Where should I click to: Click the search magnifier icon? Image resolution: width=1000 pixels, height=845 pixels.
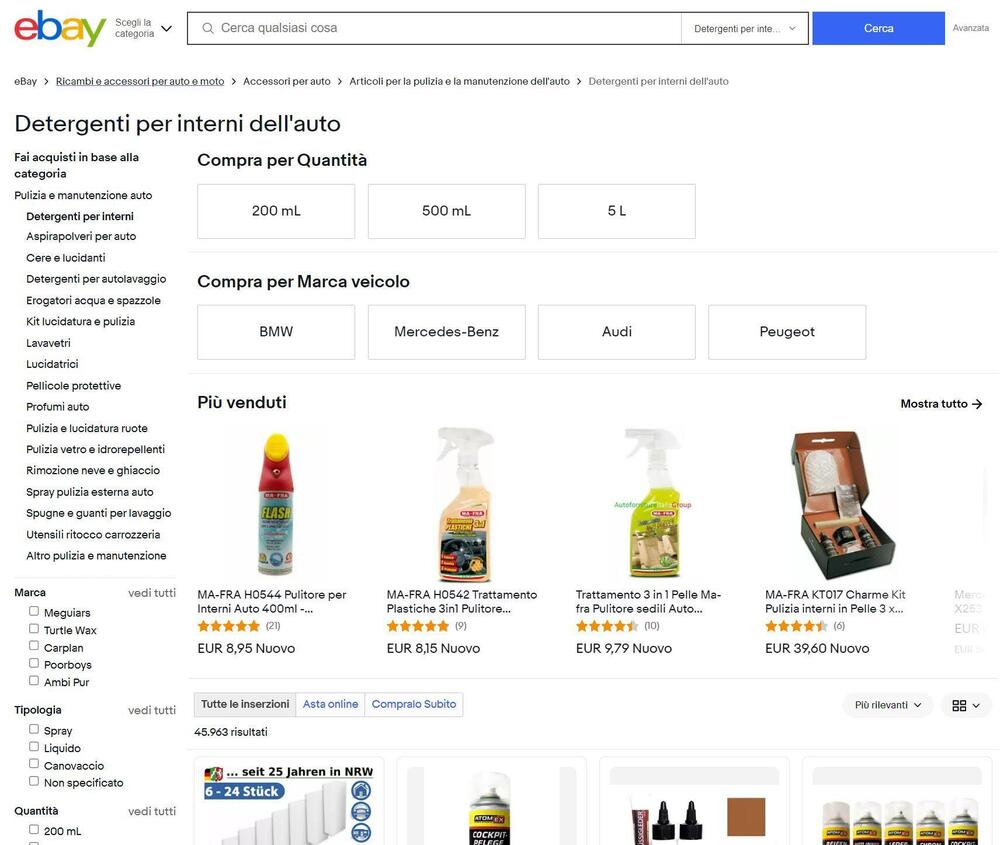pos(207,28)
